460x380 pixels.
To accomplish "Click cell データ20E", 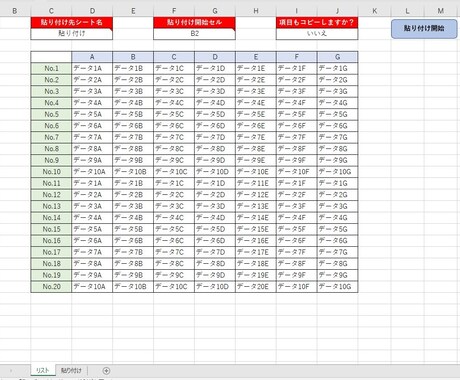I will (x=256, y=287).
